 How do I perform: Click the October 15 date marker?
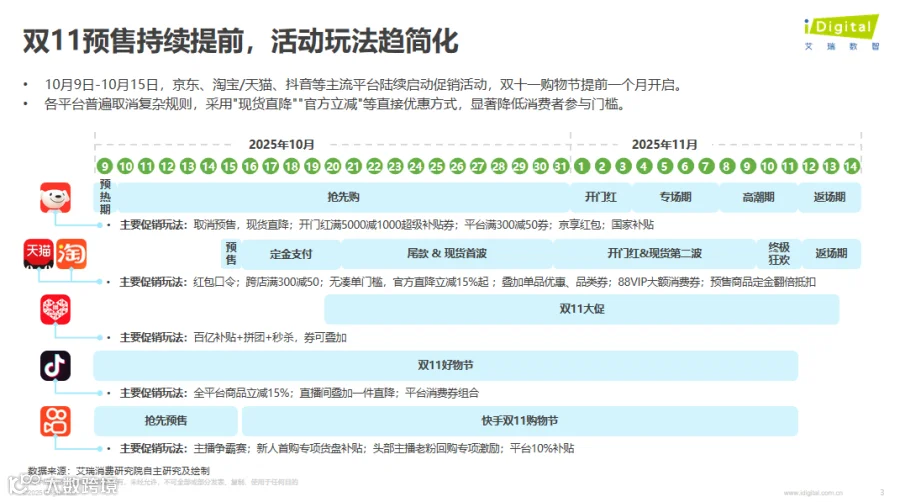click(x=229, y=166)
